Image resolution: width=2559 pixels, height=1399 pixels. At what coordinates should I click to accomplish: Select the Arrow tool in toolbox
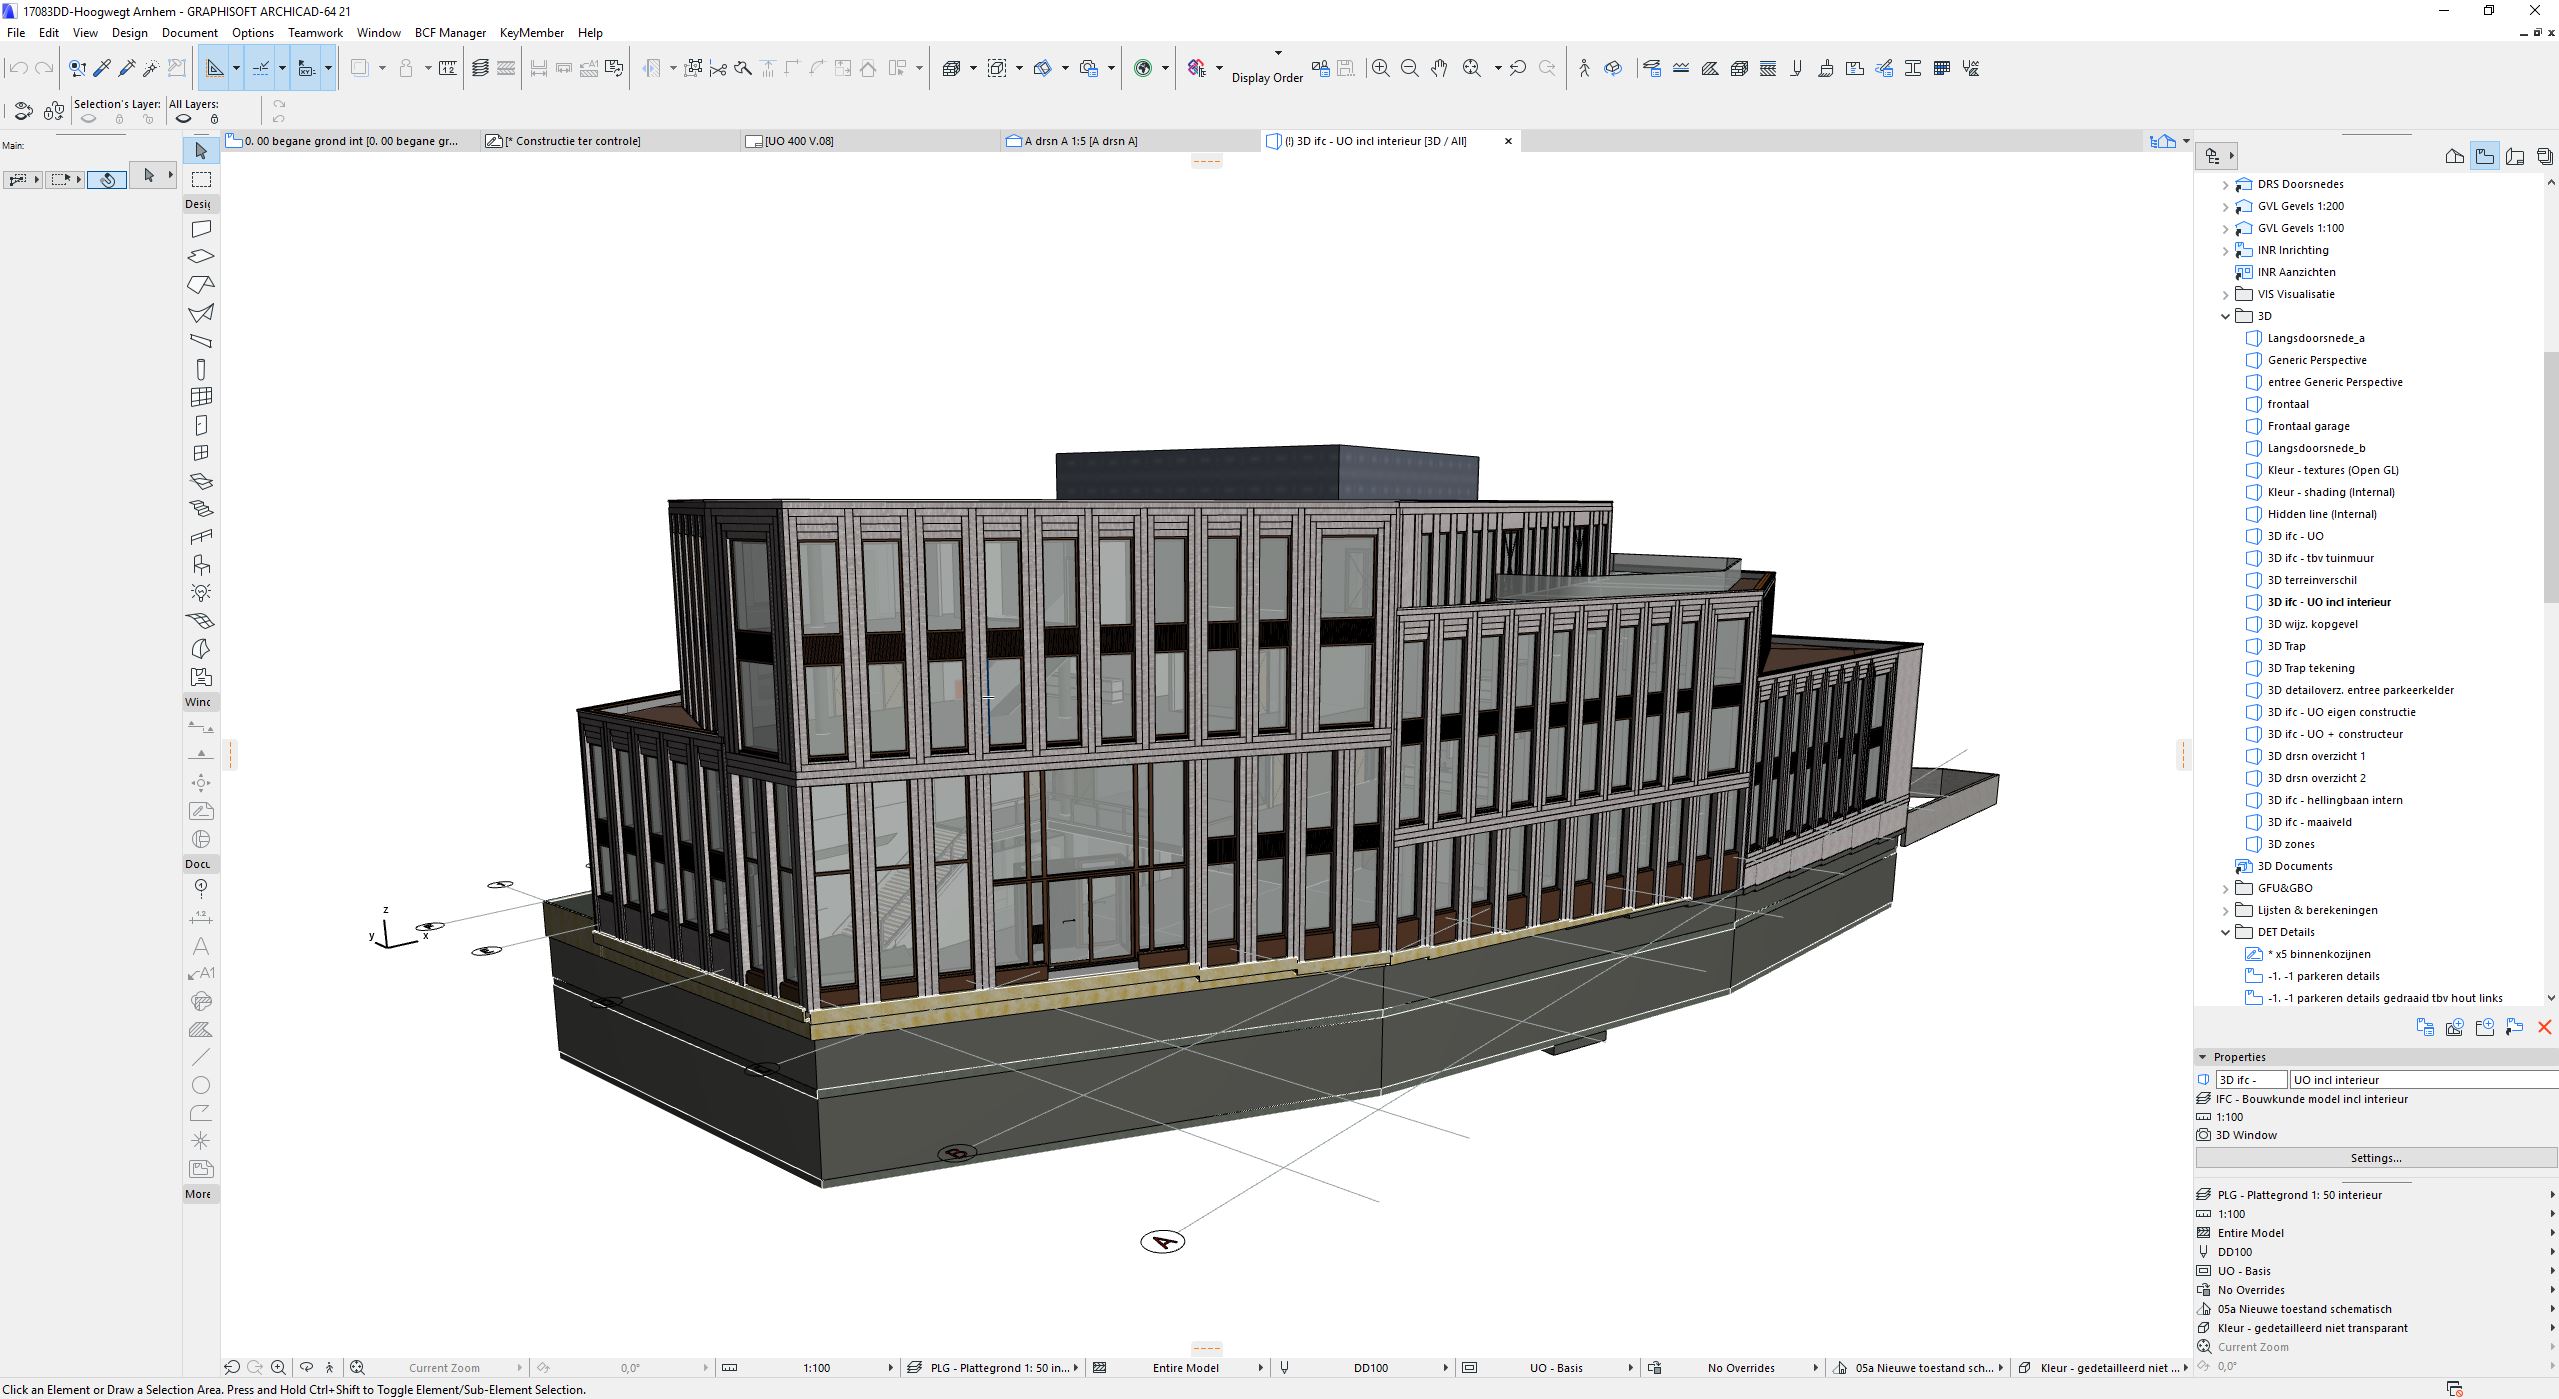pos(201,151)
